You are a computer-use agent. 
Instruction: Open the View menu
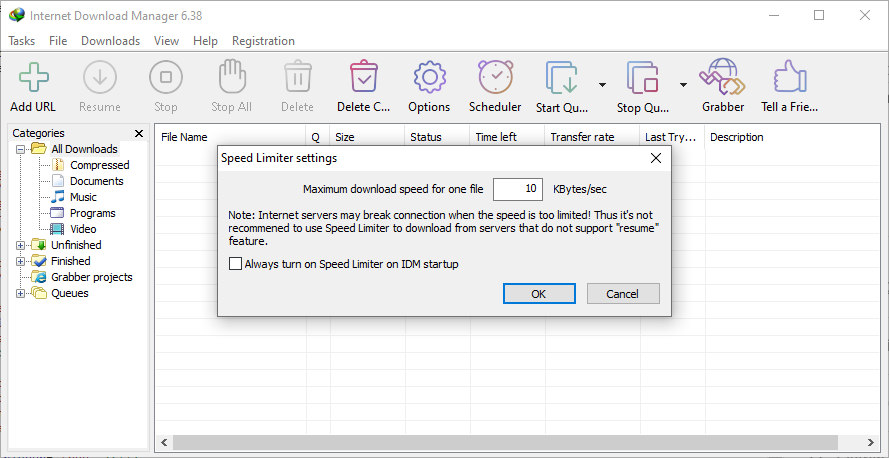pyautogui.click(x=166, y=41)
